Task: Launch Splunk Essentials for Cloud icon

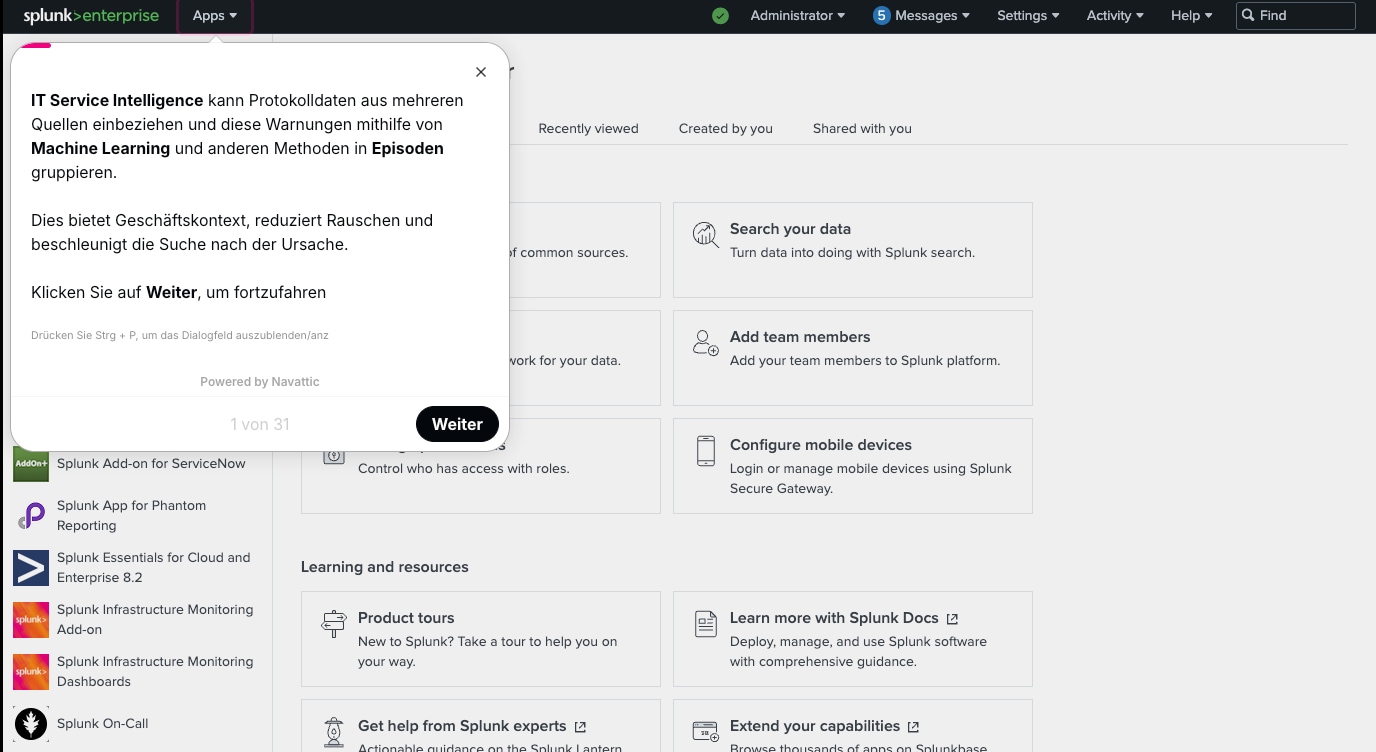Action: 31,568
